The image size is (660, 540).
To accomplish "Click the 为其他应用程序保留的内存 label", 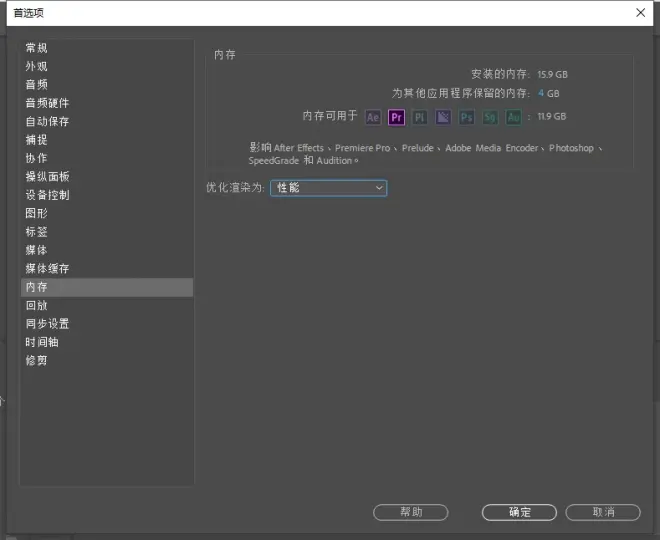I will coord(460,93).
